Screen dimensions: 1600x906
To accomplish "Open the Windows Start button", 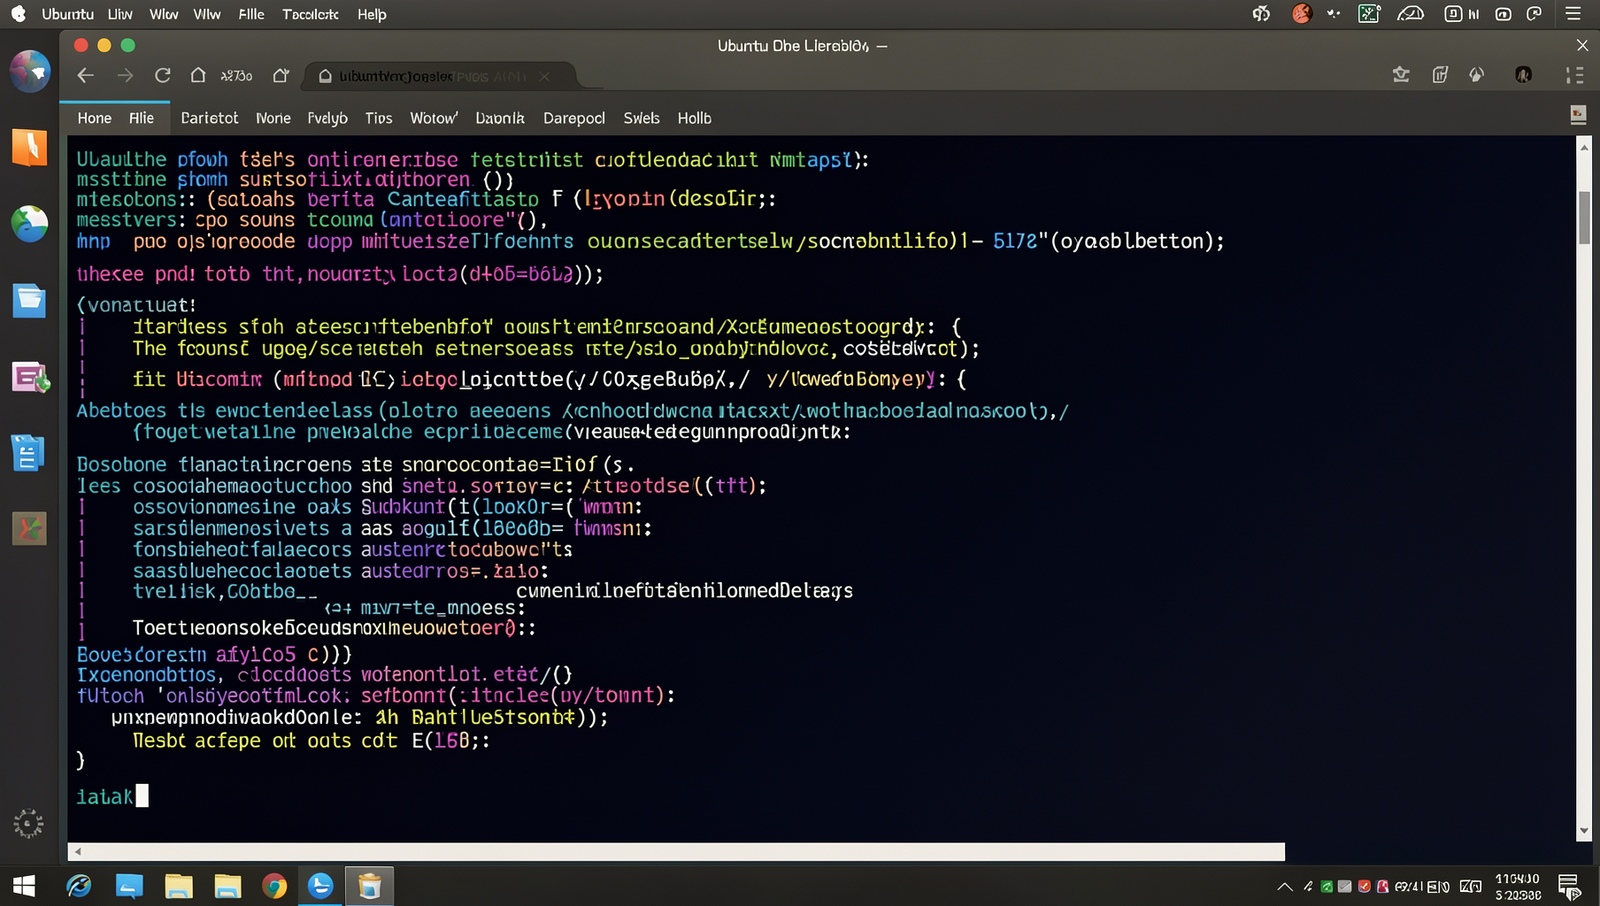I will tap(24, 886).
